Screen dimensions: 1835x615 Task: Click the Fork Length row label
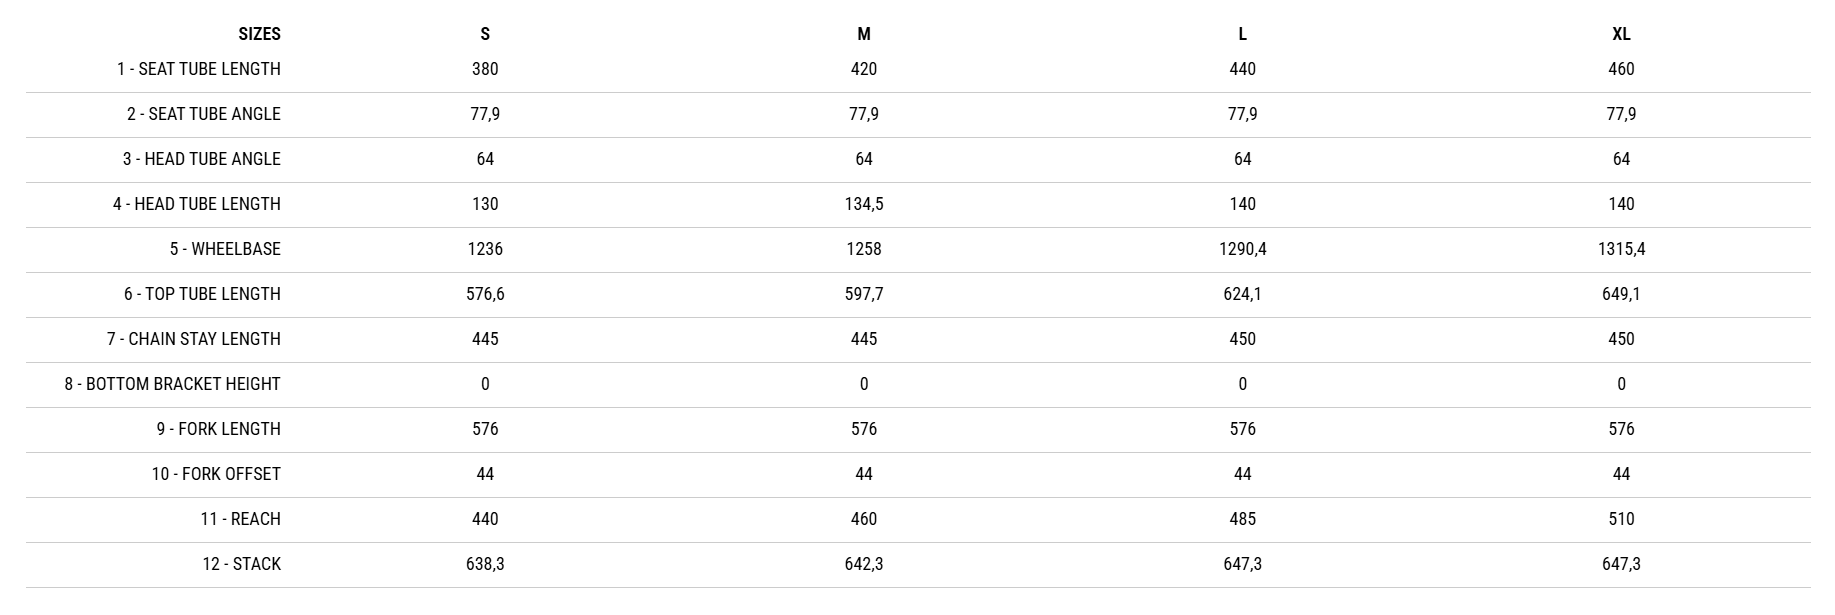[x=219, y=429]
